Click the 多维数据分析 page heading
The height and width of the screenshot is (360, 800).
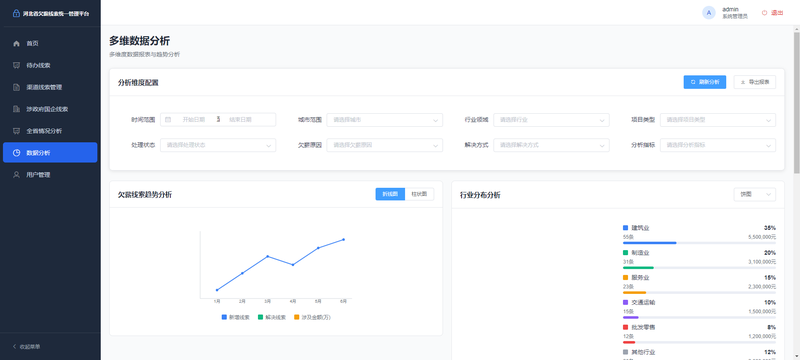[140, 41]
